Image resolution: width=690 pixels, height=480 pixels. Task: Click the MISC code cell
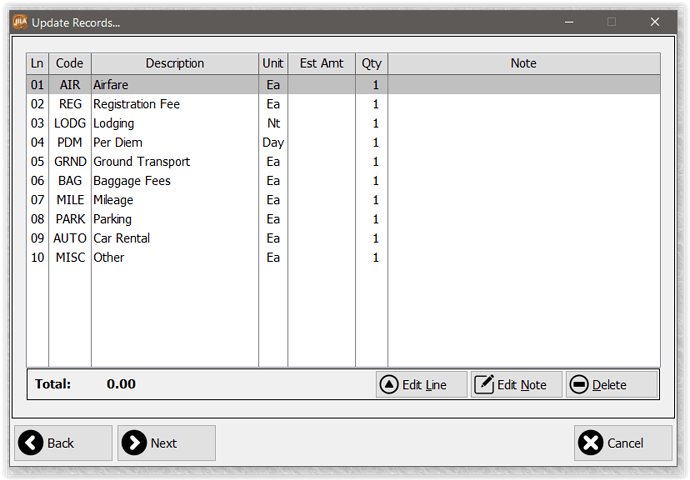coord(70,257)
